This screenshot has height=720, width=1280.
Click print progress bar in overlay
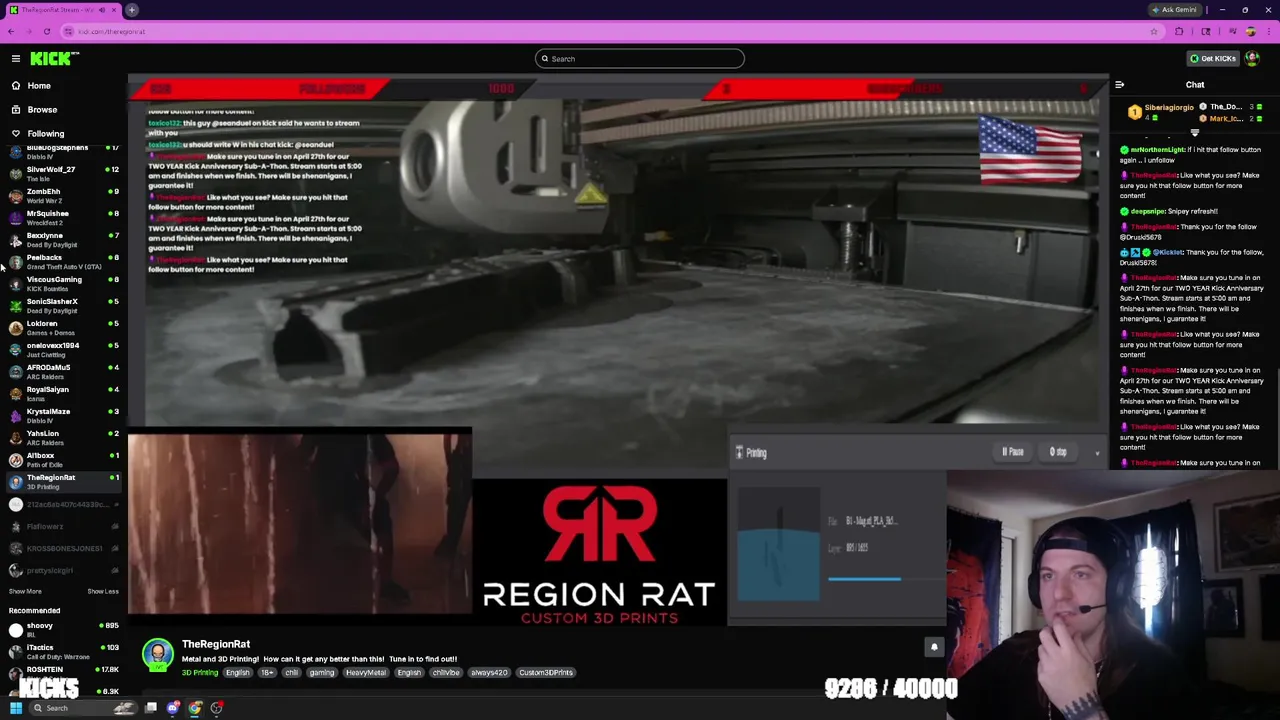(886, 579)
